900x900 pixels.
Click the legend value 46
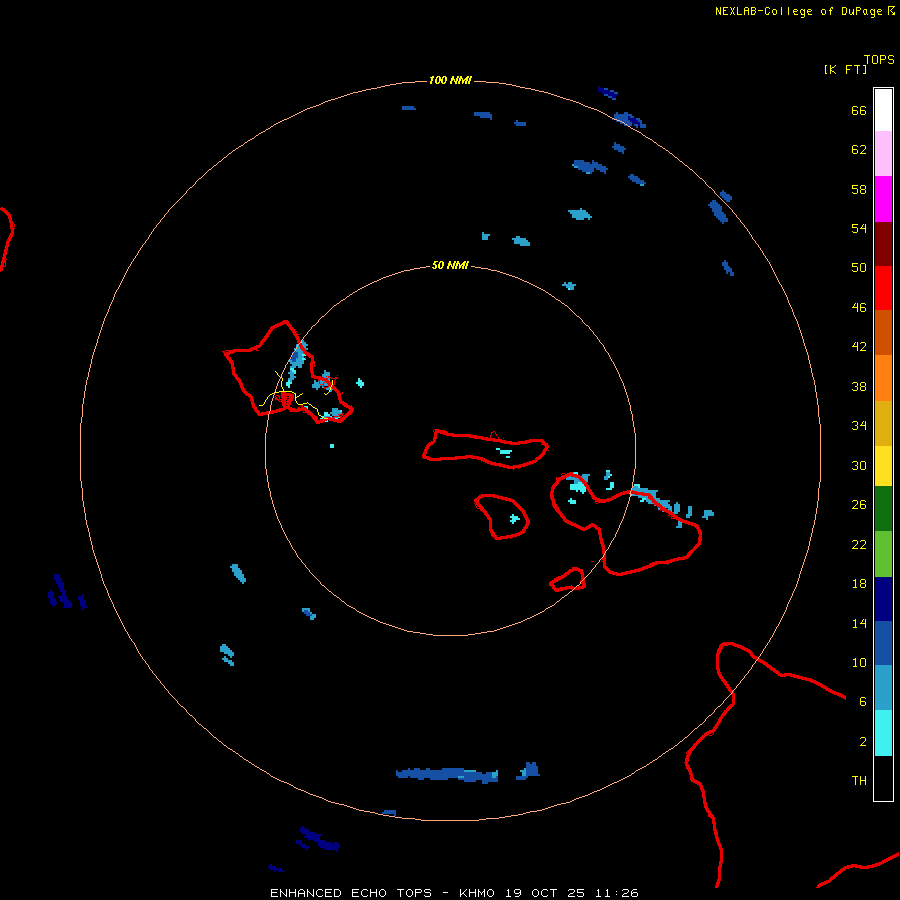point(859,307)
